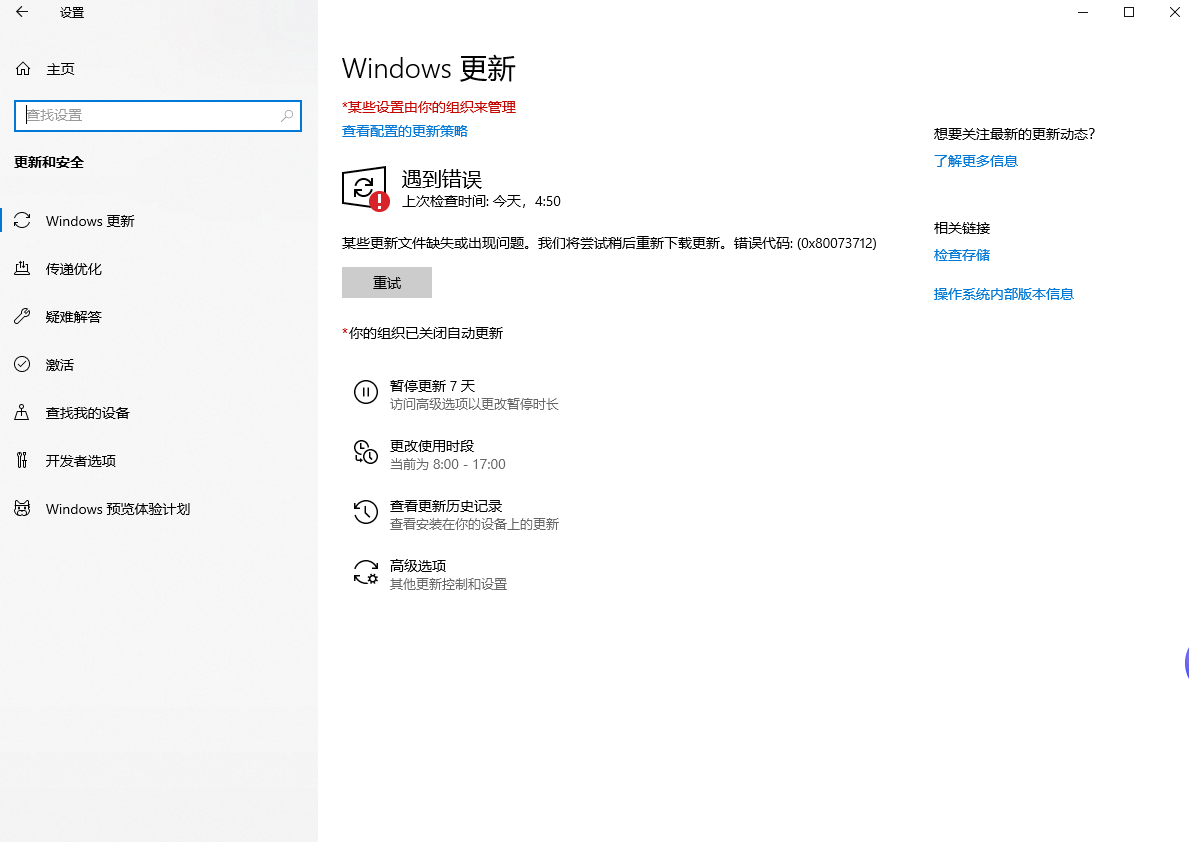1189x842 pixels.
Task: Select the 查找我的设备 person icon
Action: click(x=23, y=413)
